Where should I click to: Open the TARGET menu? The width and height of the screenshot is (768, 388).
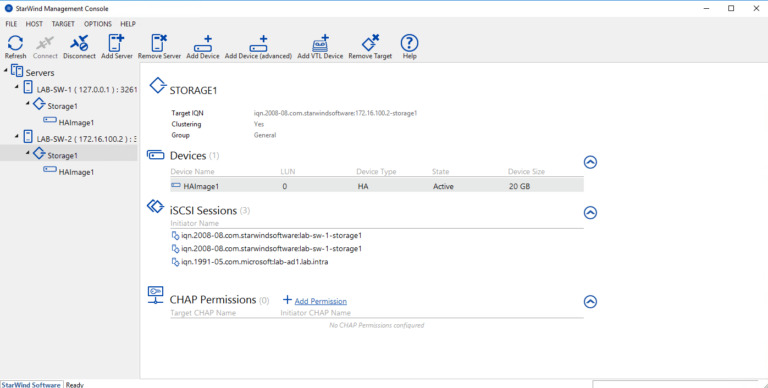coord(63,24)
